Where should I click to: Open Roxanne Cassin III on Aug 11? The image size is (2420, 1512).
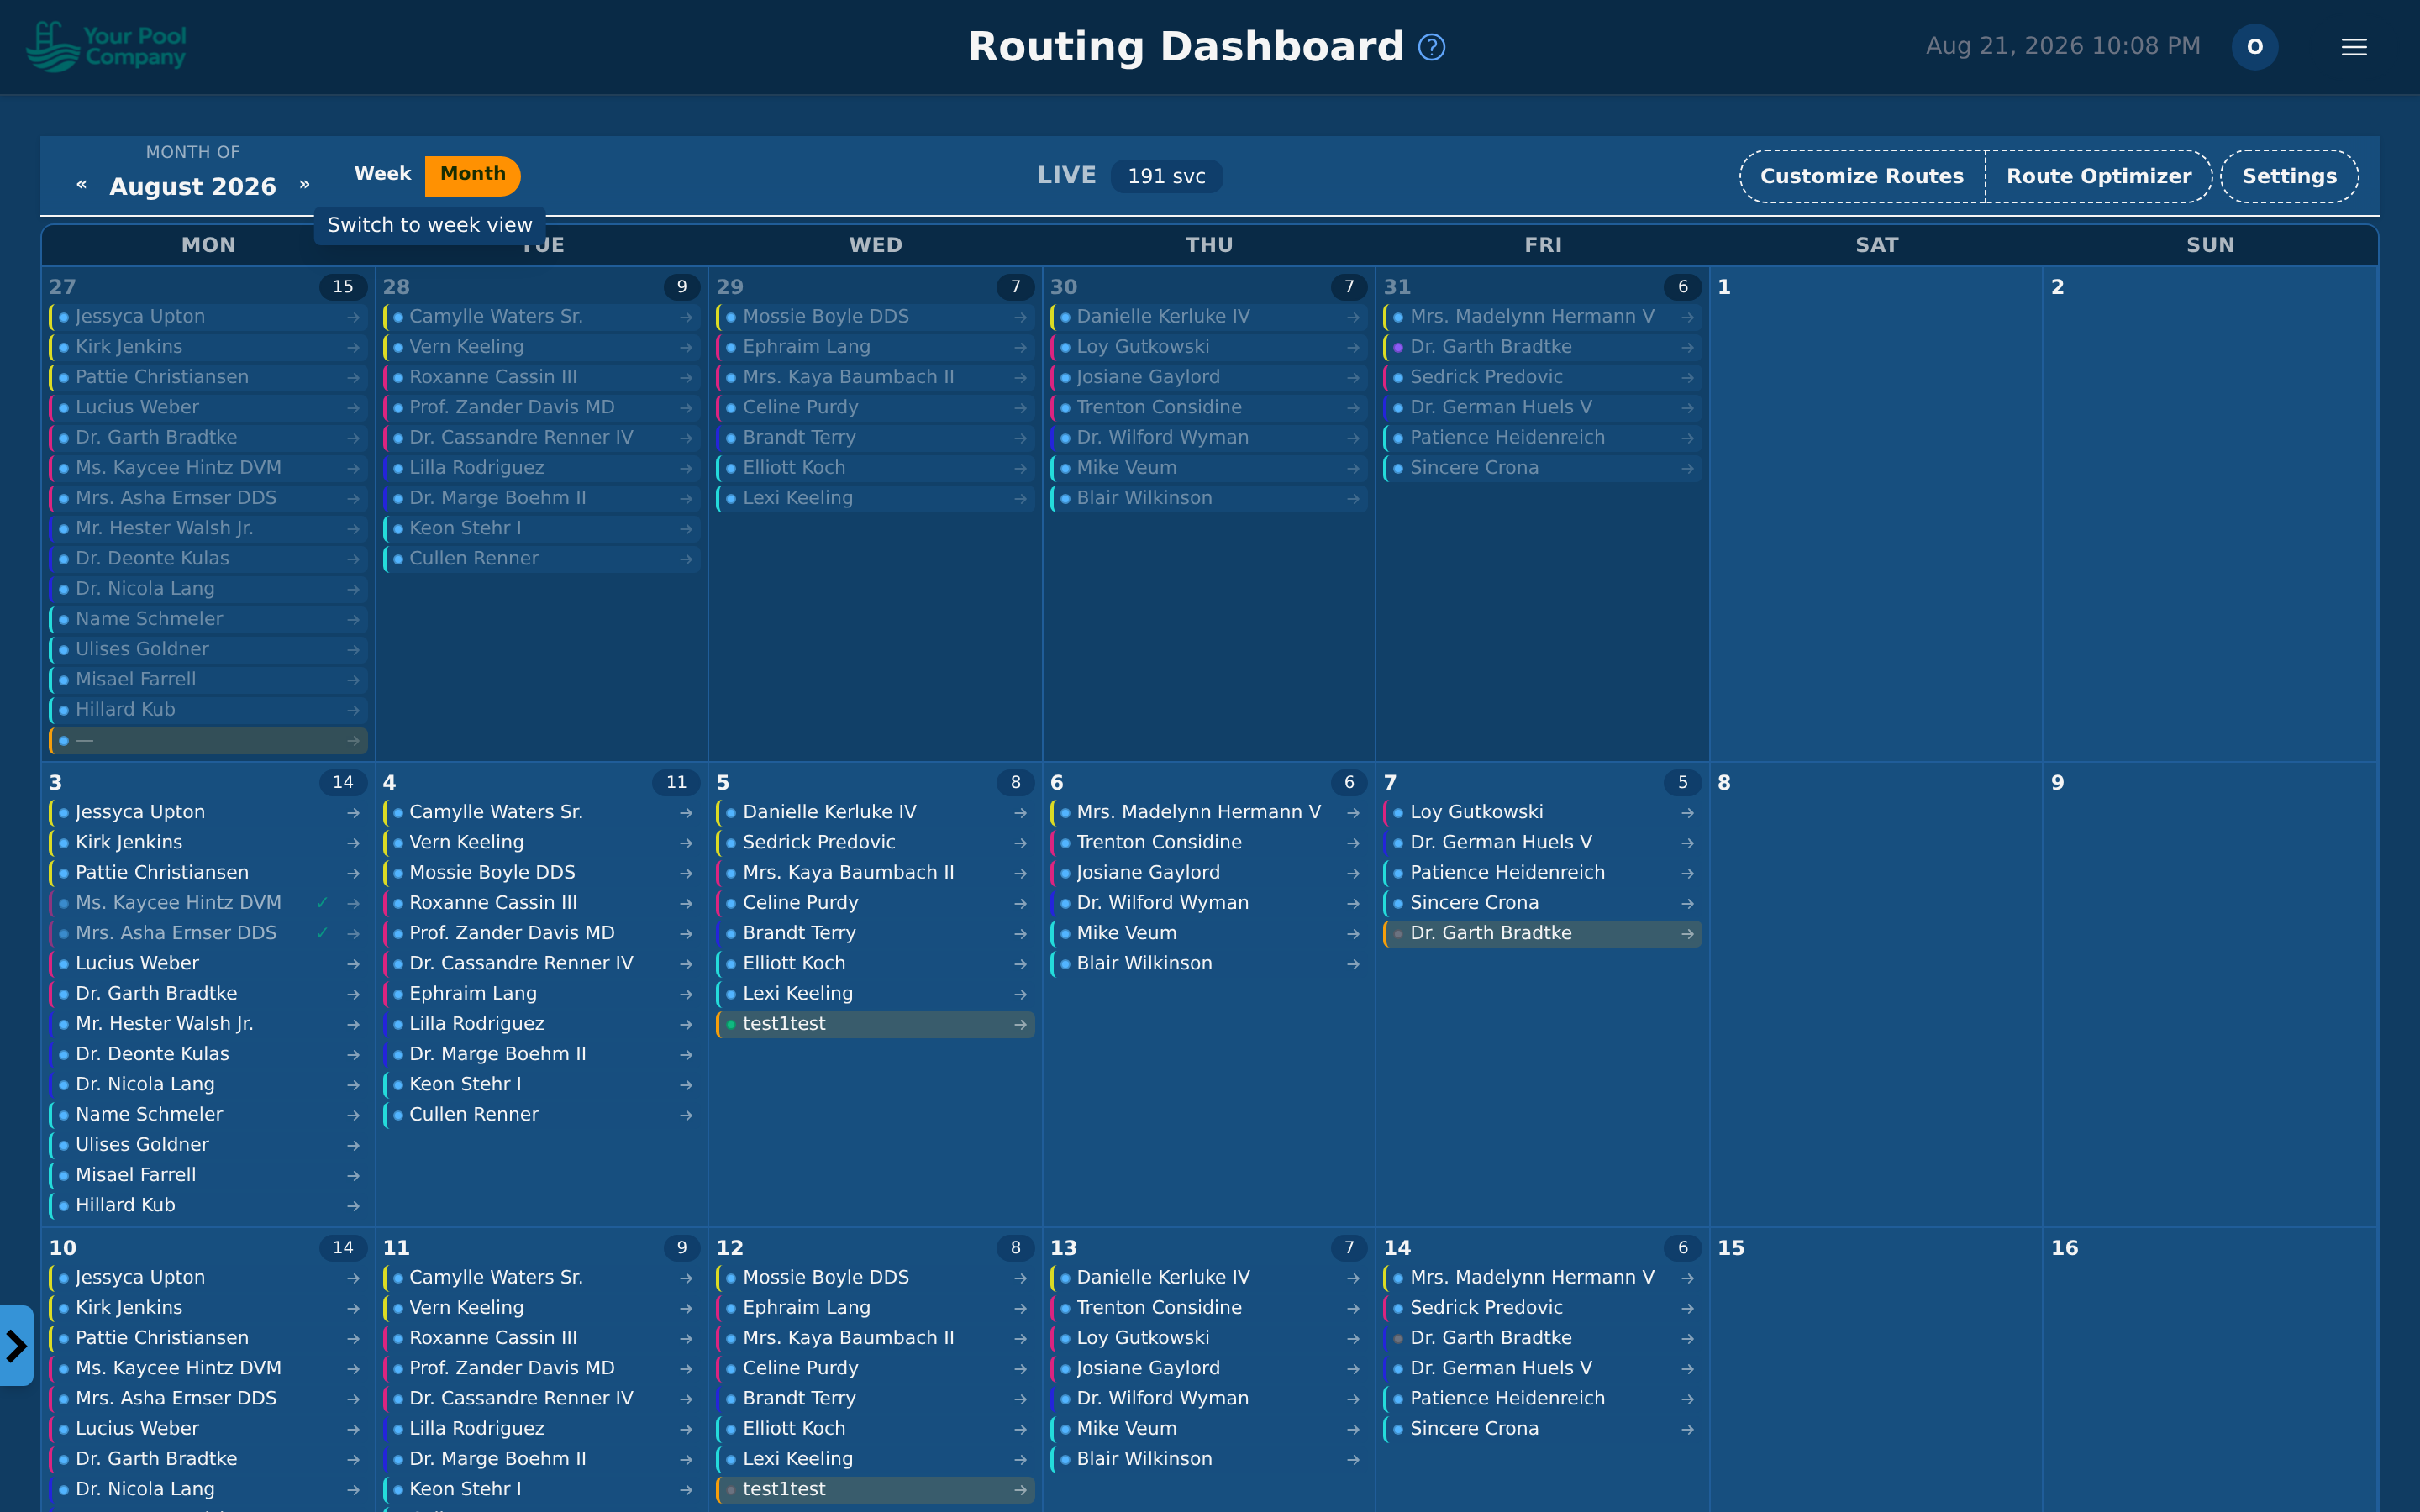coord(541,1338)
